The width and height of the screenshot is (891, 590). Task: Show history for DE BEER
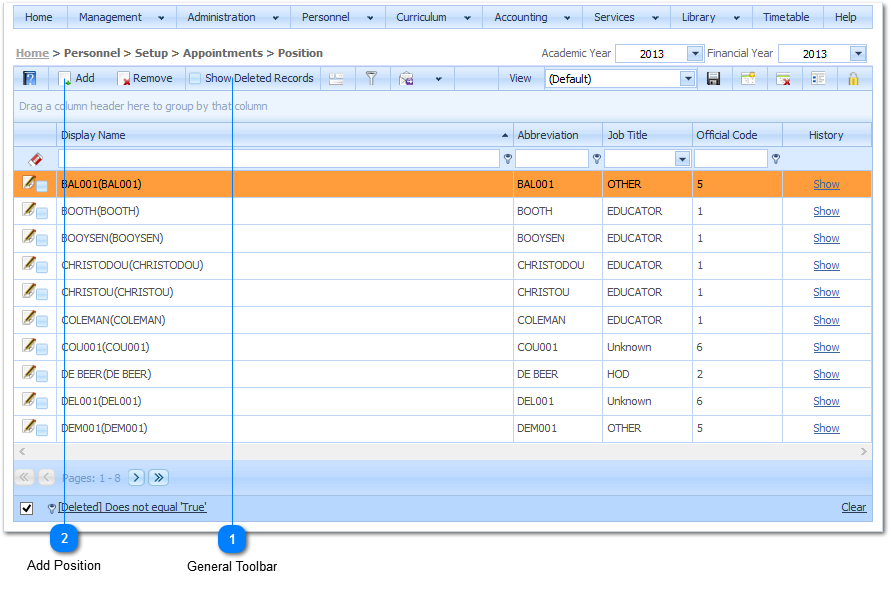point(826,374)
